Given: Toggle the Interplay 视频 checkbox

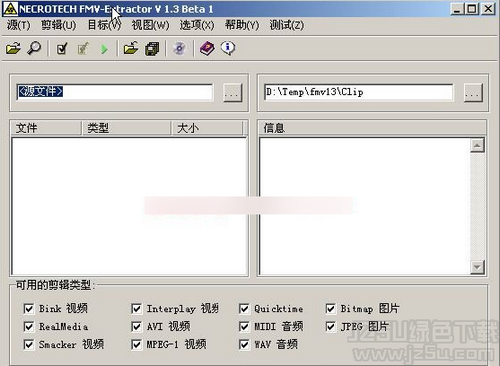Looking at the screenshot, I should click(136, 308).
